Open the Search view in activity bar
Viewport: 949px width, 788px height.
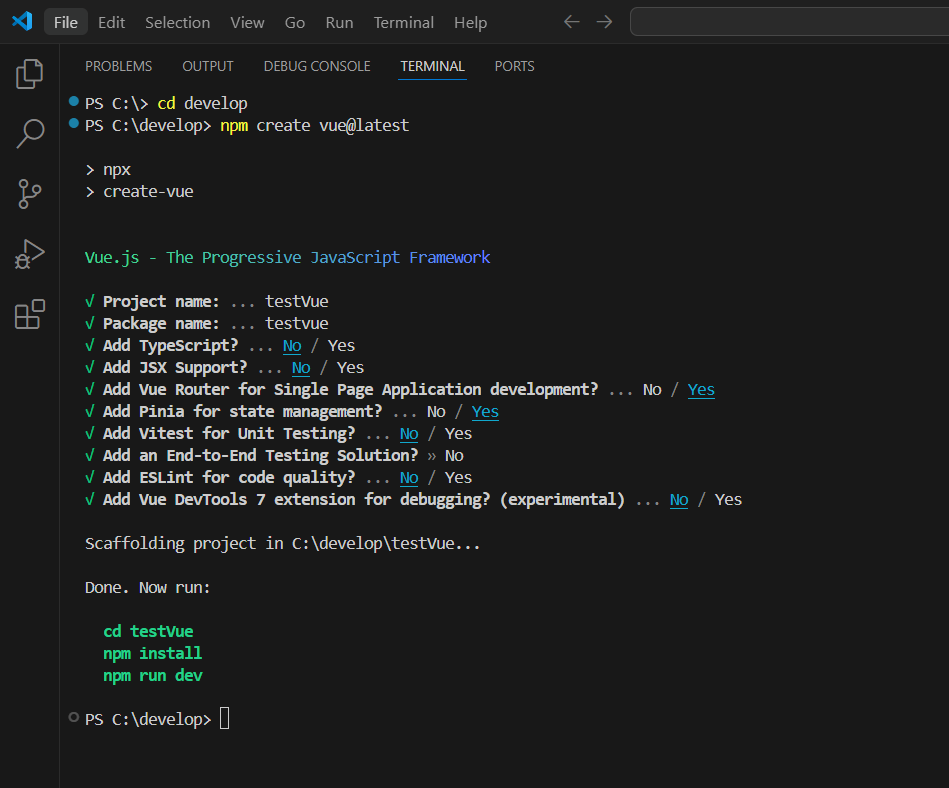[x=29, y=133]
